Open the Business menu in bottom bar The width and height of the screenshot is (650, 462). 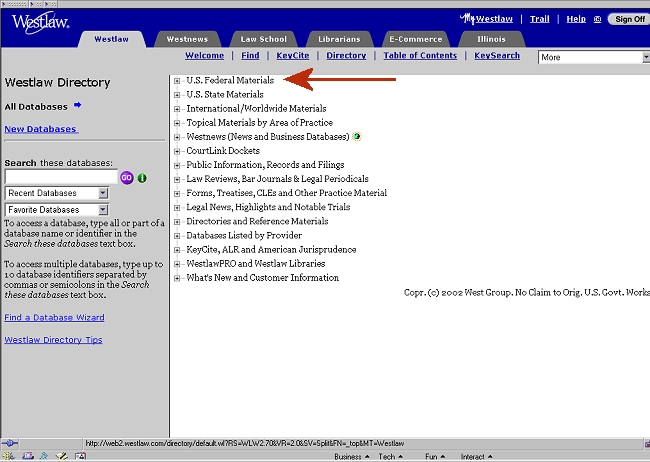tap(352, 457)
